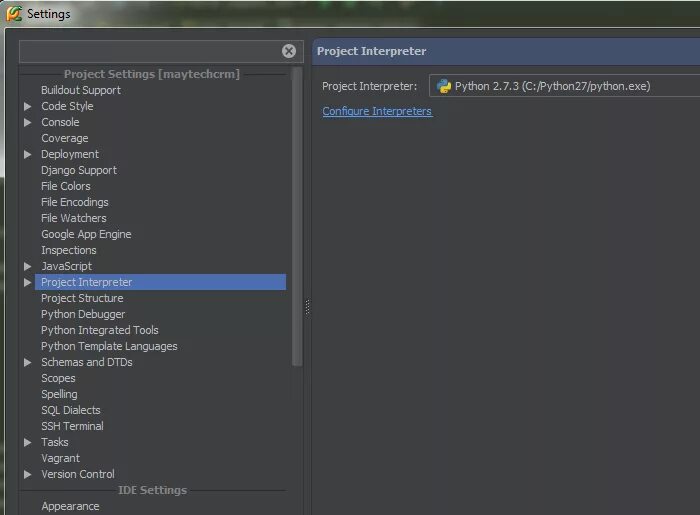Open SQL Dialects settings

tap(71, 410)
